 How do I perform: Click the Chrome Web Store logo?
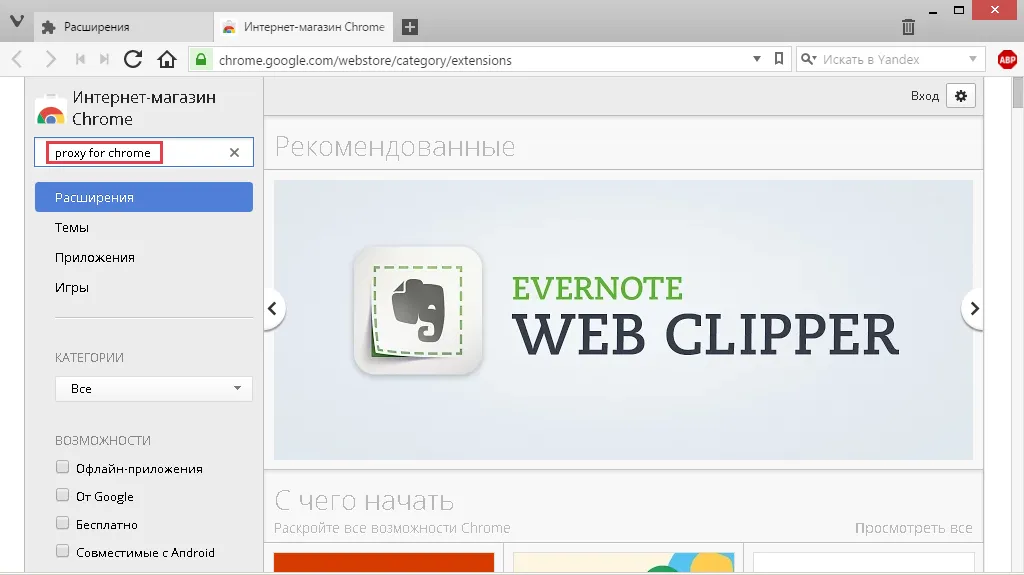(50, 109)
